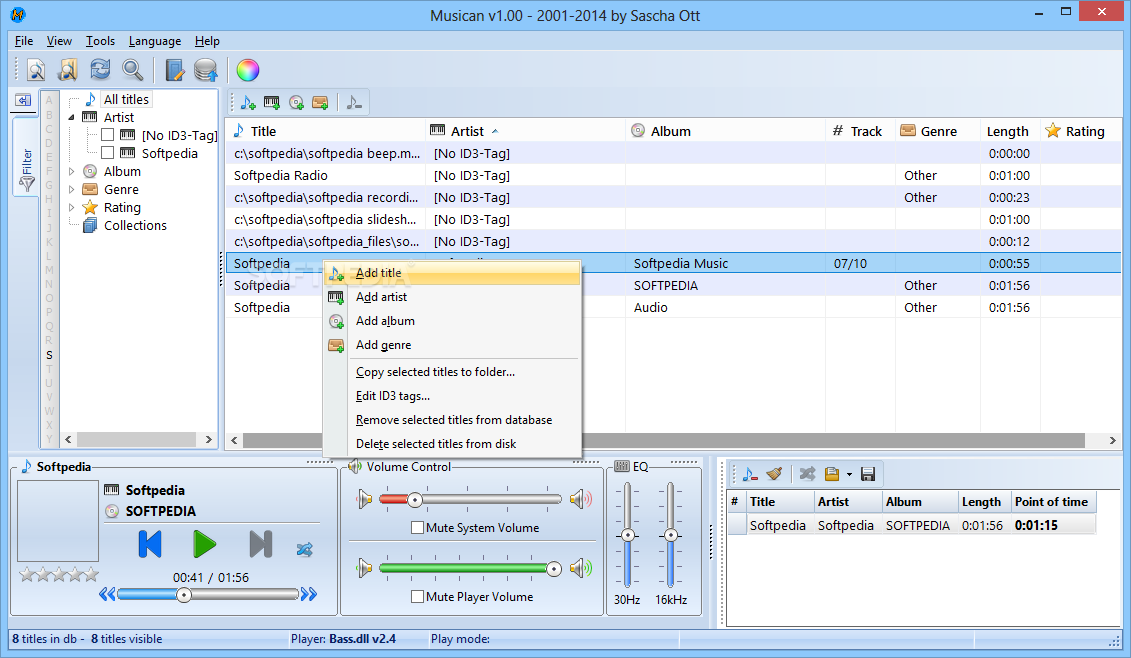Choose Add genre from context menu
Screen dimensions: 1131x658
coord(452,345)
